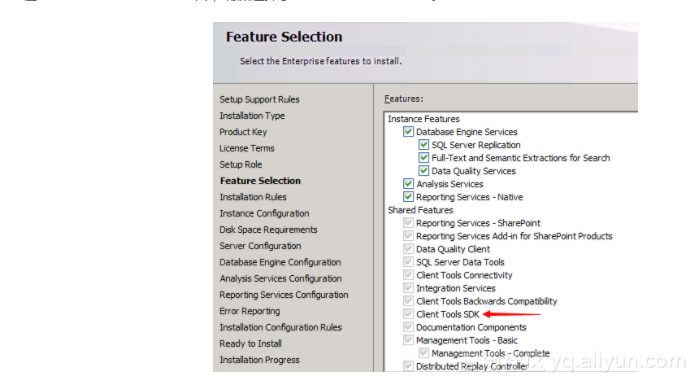Click the Features: label
697x384 pixels.
404,99
